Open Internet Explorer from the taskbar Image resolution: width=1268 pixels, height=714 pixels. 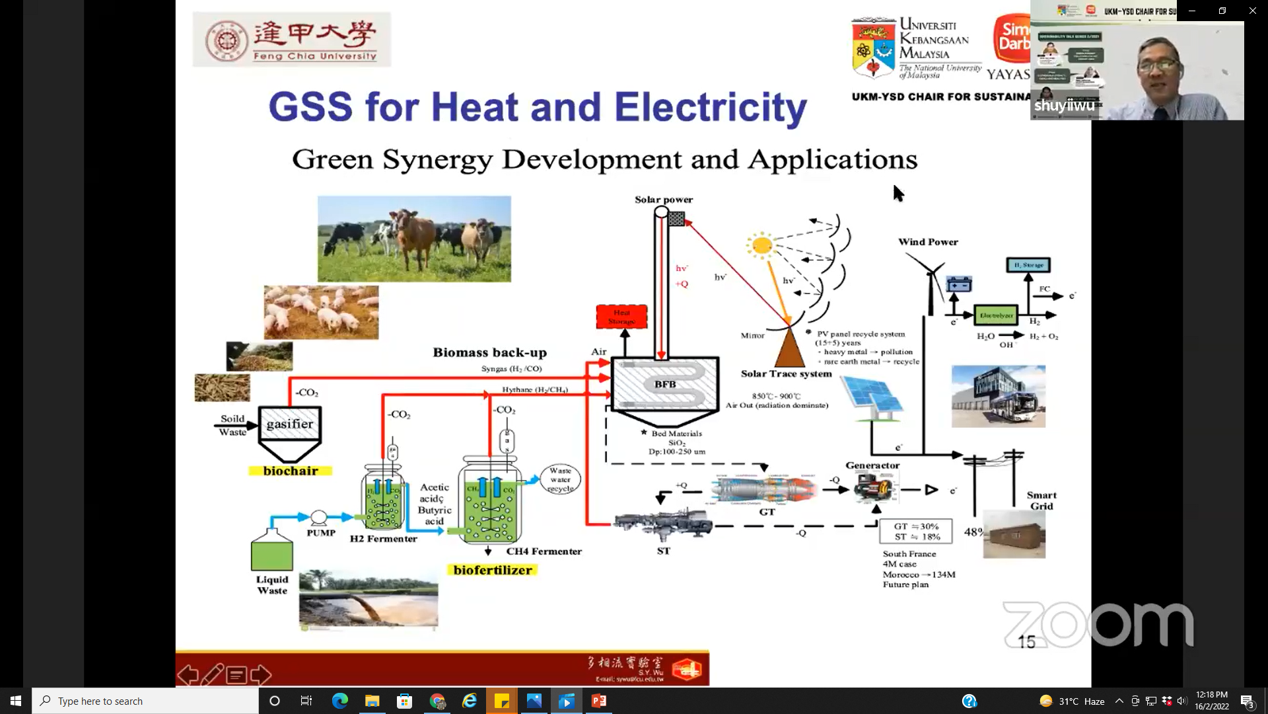pos(469,701)
